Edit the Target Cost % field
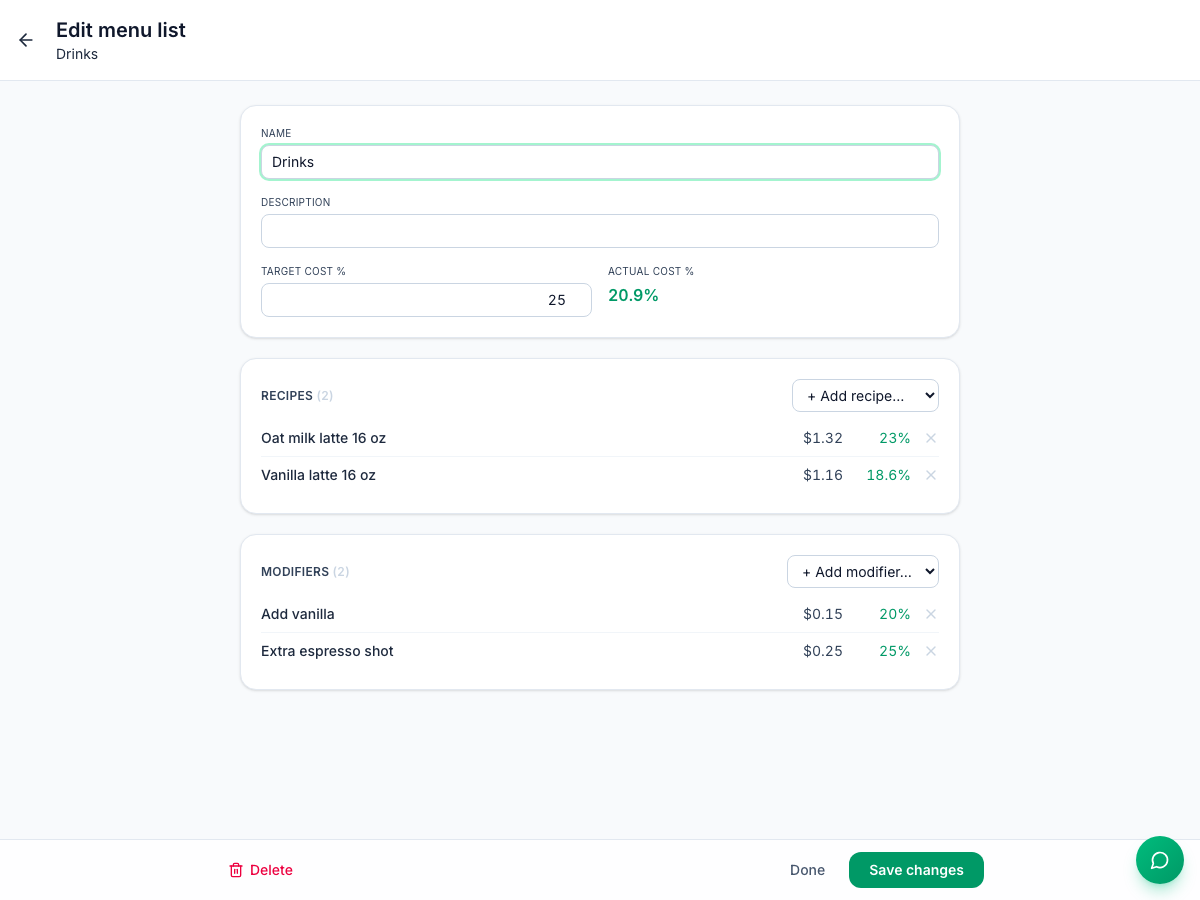The image size is (1200, 900). point(426,300)
